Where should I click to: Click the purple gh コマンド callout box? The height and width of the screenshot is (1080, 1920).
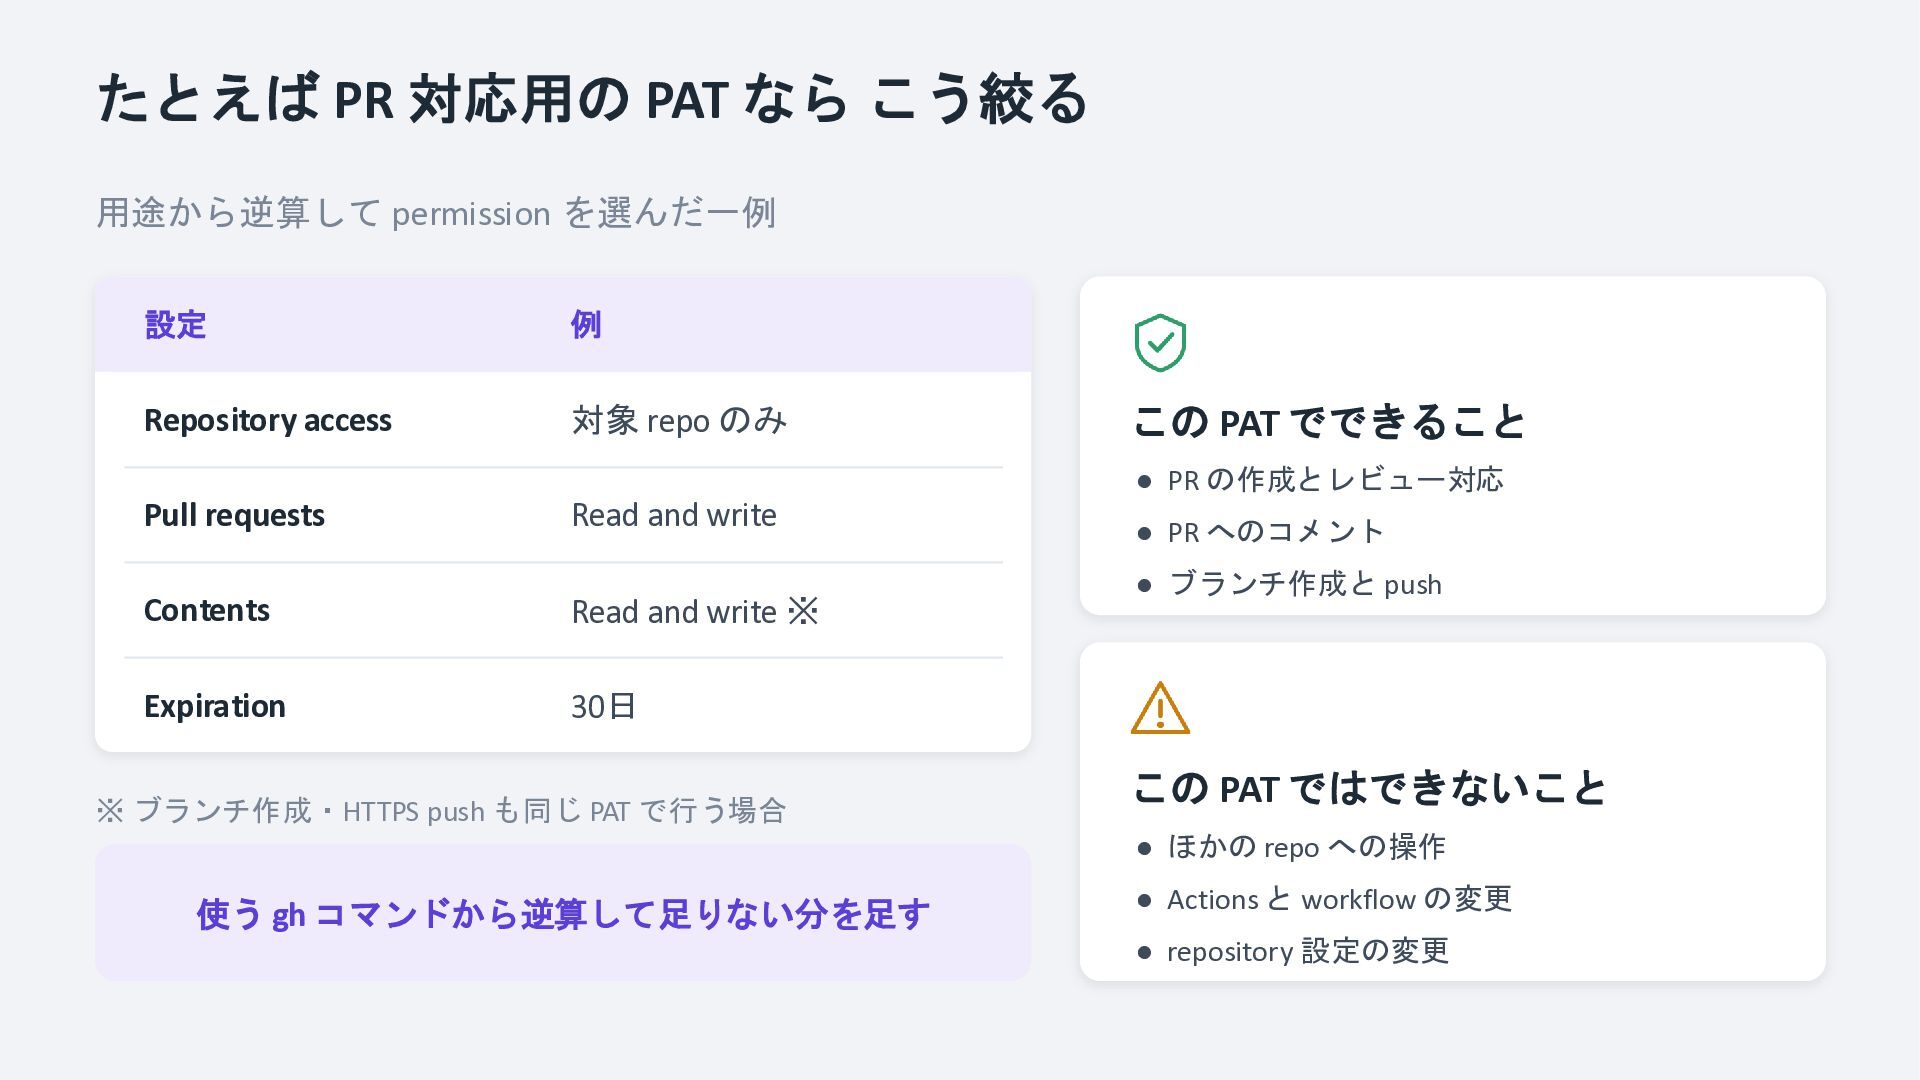pyautogui.click(x=563, y=912)
